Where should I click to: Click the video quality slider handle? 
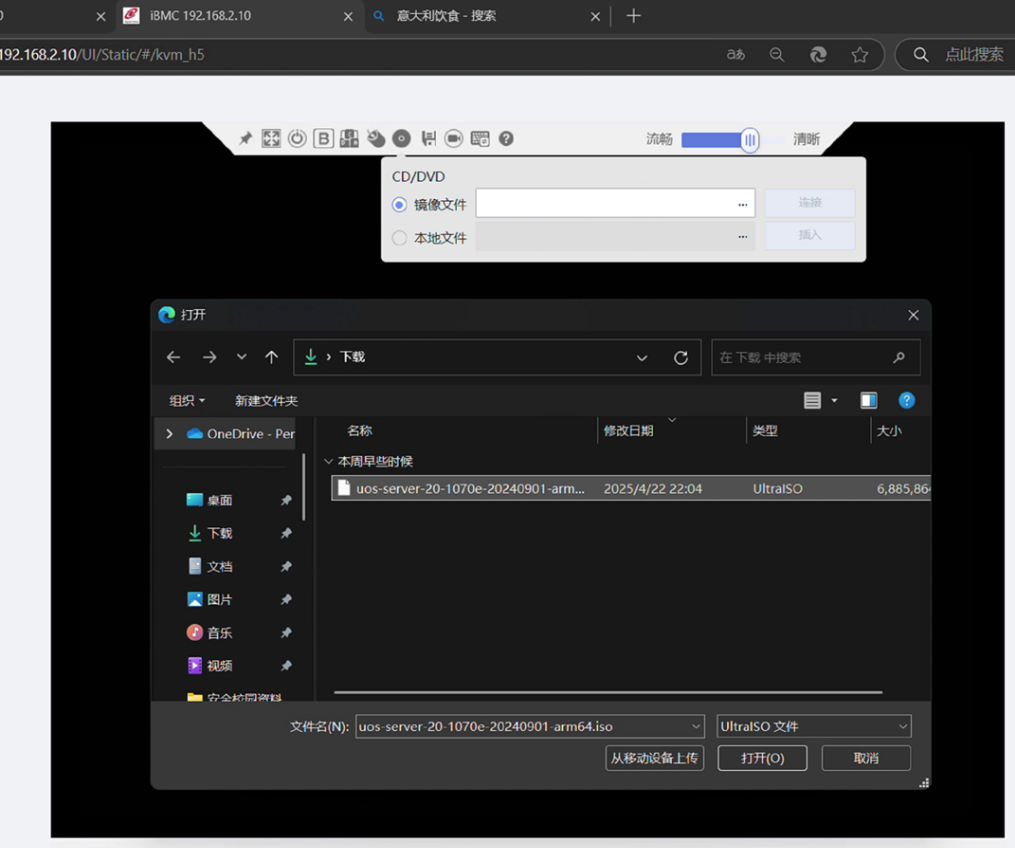pyautogui.click(x=750, y=140)
